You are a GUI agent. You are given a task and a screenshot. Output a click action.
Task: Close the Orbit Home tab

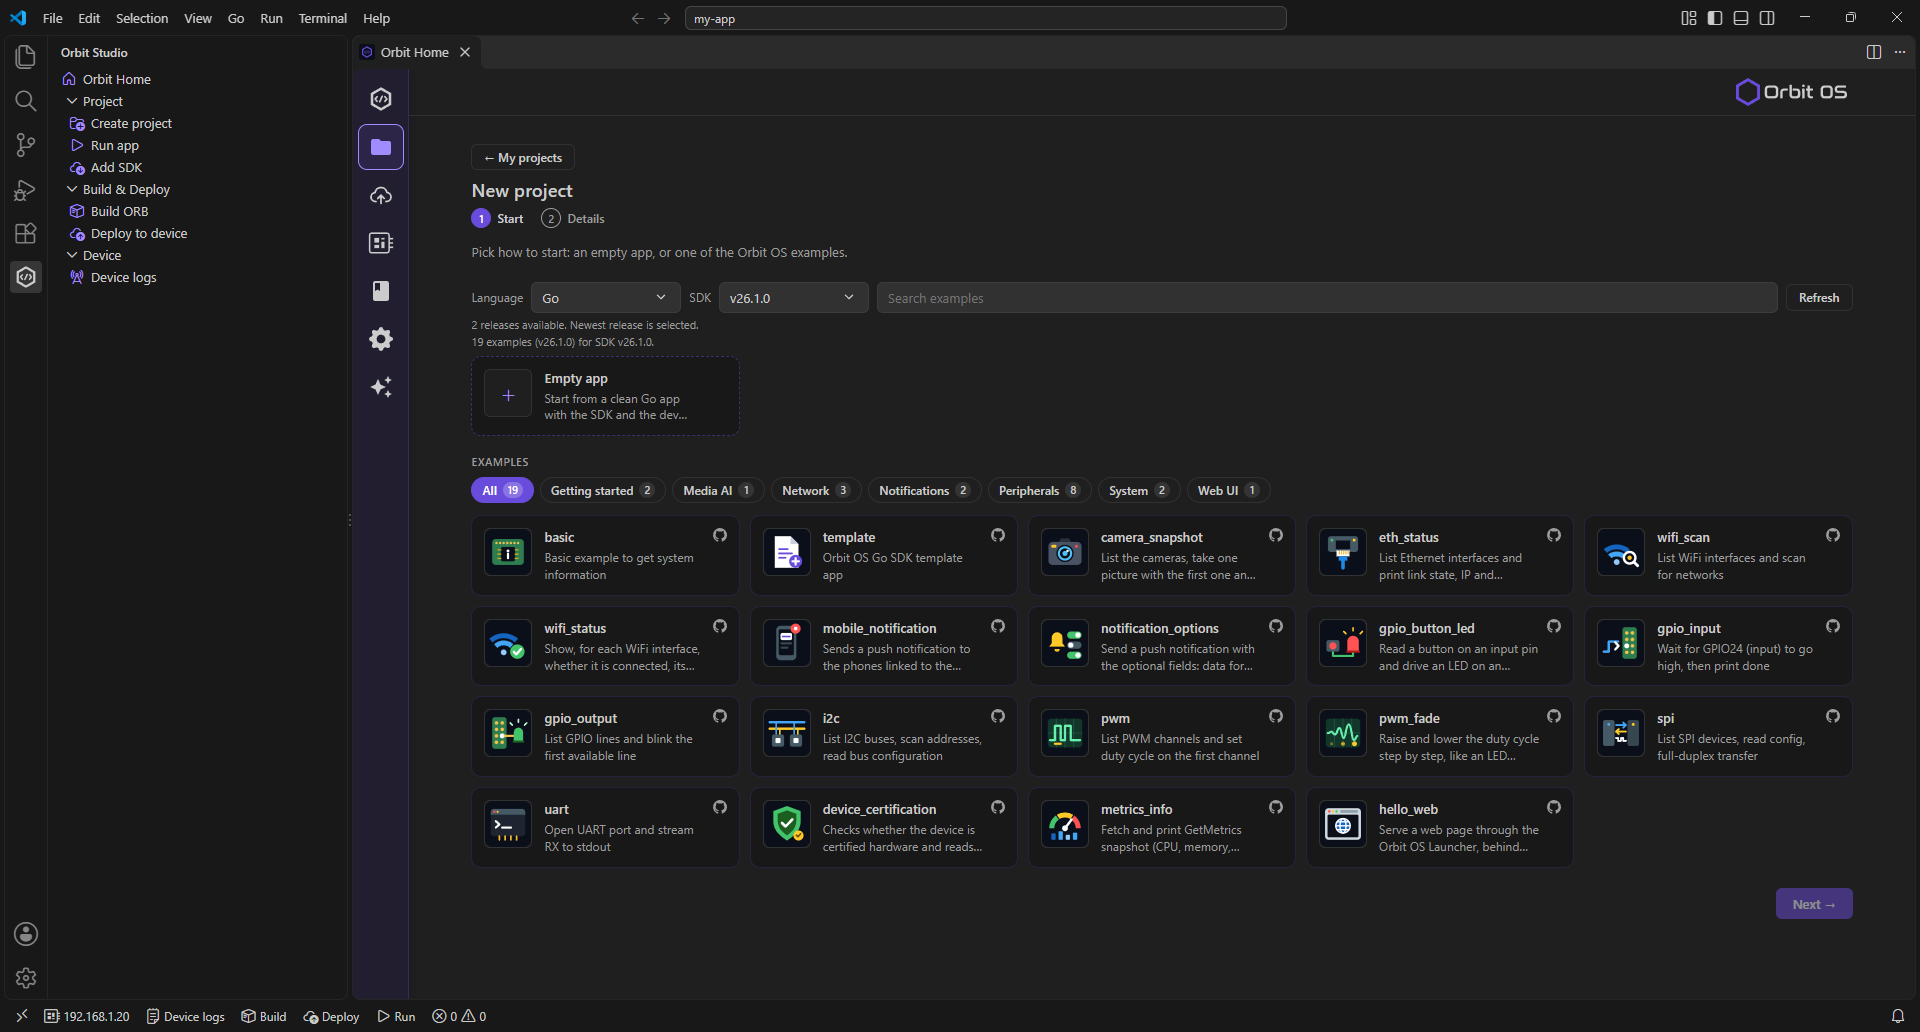(x=465, y=52)
